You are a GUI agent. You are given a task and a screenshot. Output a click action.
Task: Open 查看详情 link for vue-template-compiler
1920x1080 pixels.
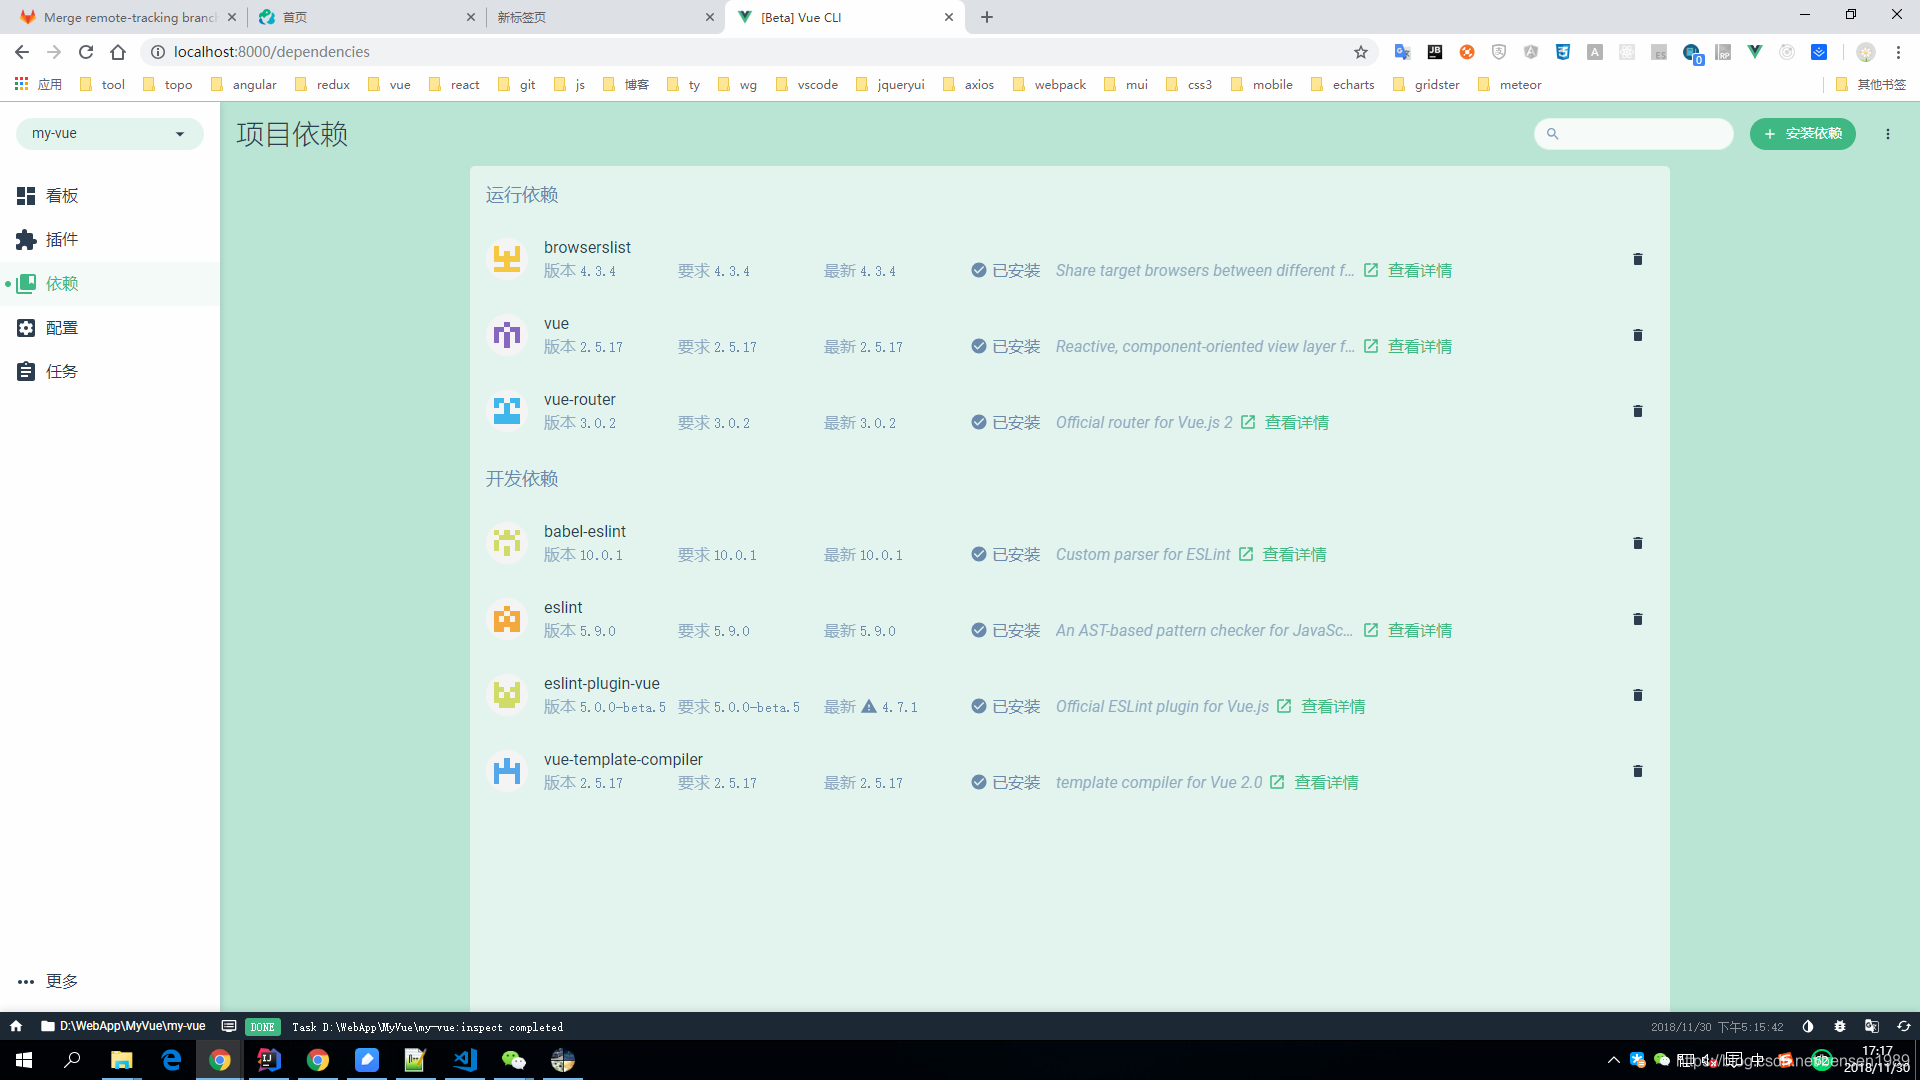(x=1314, y=783)
